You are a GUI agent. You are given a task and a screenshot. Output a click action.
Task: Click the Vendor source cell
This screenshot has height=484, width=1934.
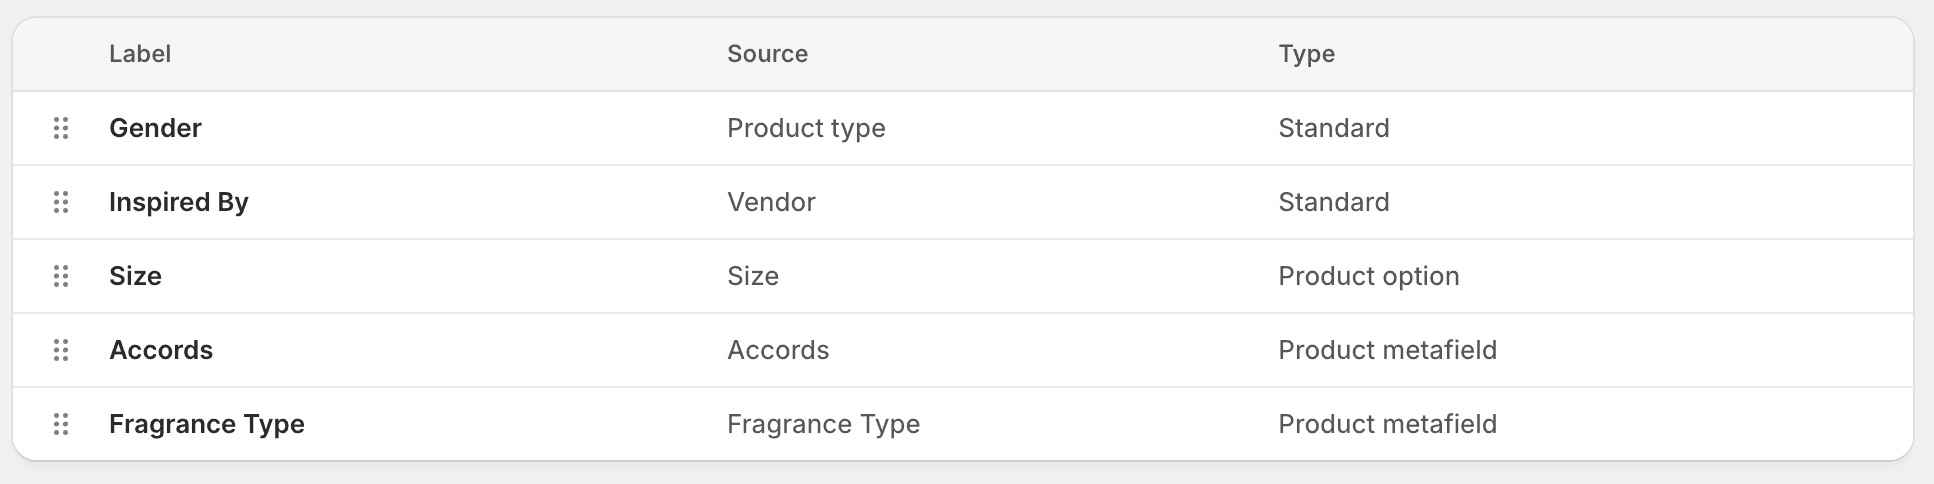pyautogui.click(x=771, y=202)
